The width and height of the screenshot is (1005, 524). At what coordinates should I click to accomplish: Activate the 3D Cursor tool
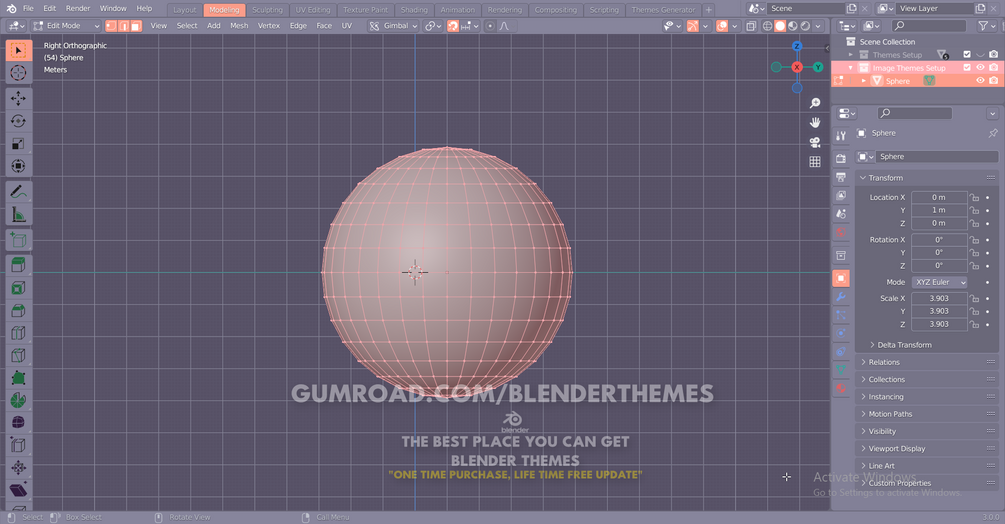[x=19, y=72]
